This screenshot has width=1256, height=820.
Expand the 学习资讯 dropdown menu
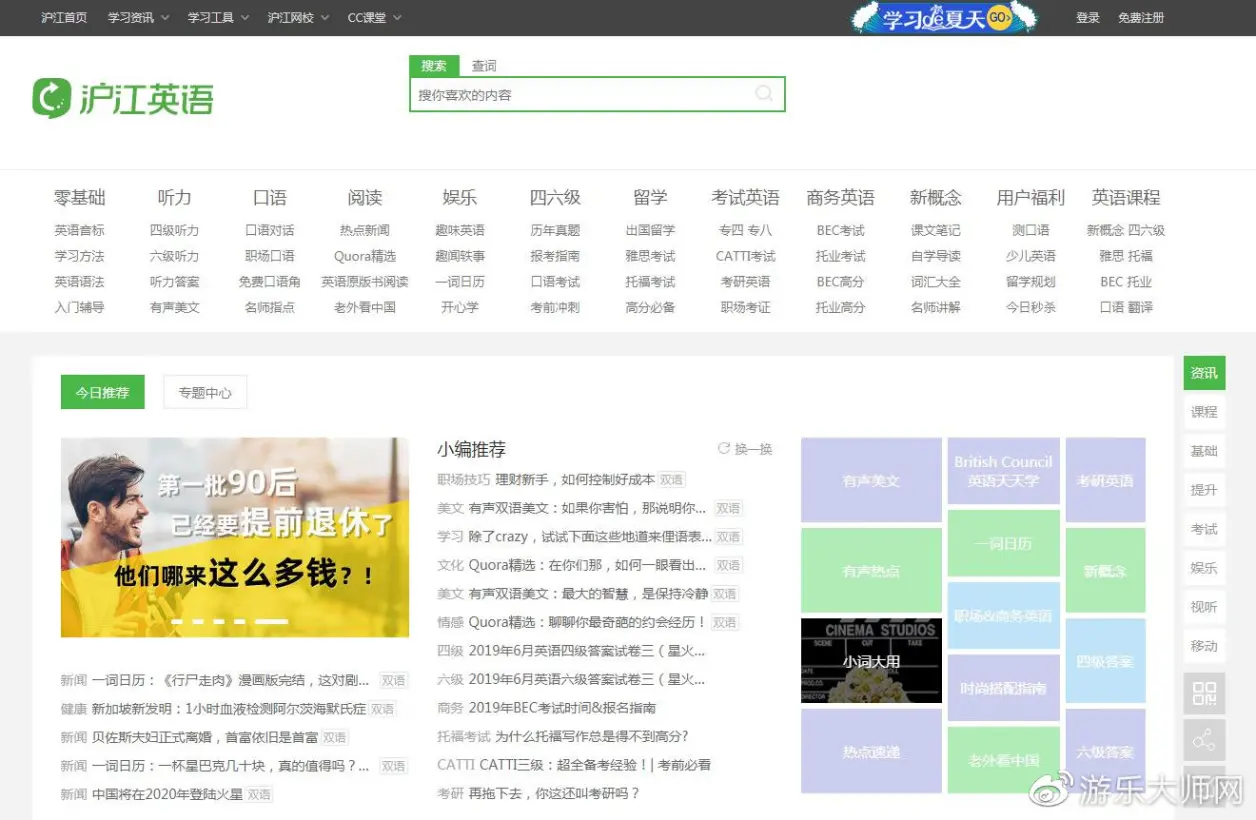coord(139,18)
